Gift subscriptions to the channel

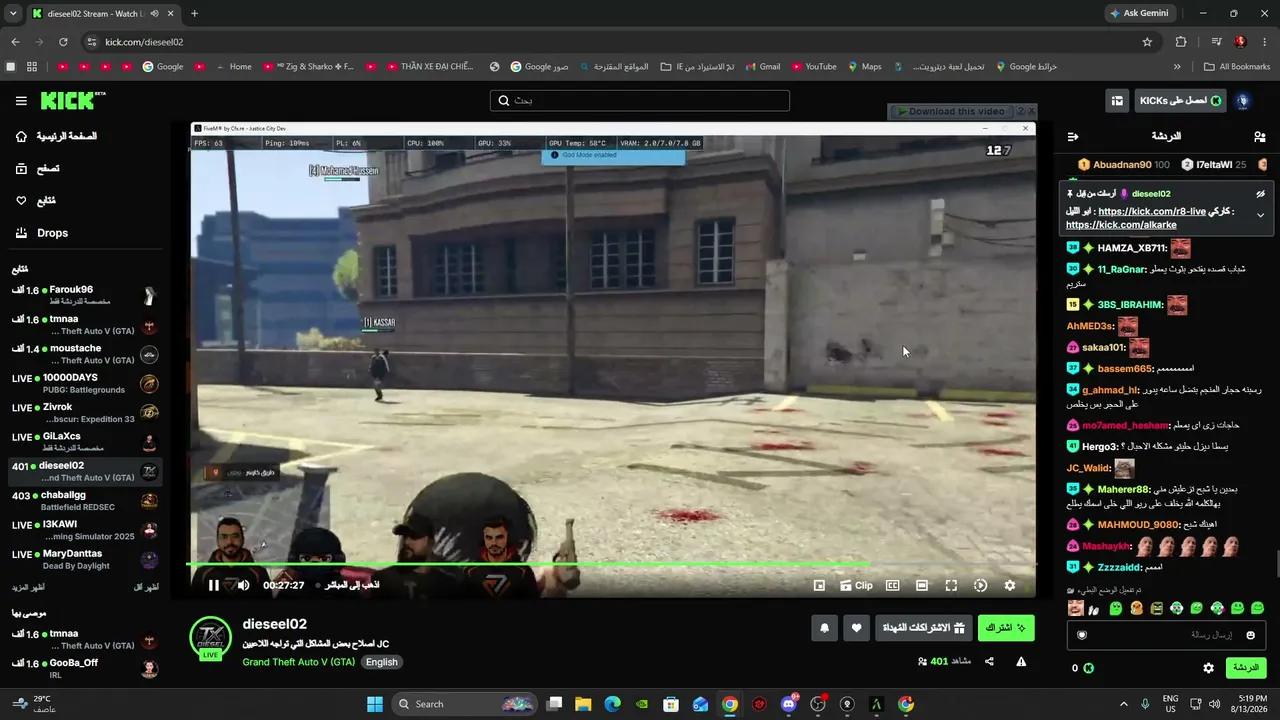(924, 628)
